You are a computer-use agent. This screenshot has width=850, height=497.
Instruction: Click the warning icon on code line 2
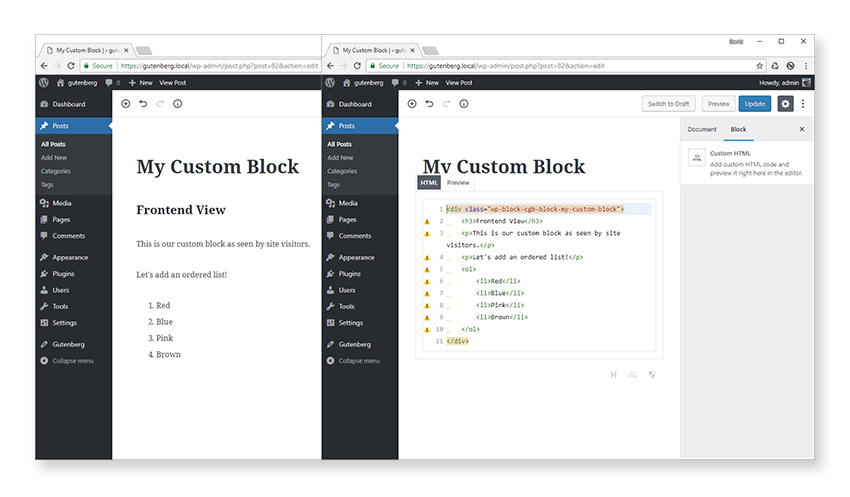point(427,221)
